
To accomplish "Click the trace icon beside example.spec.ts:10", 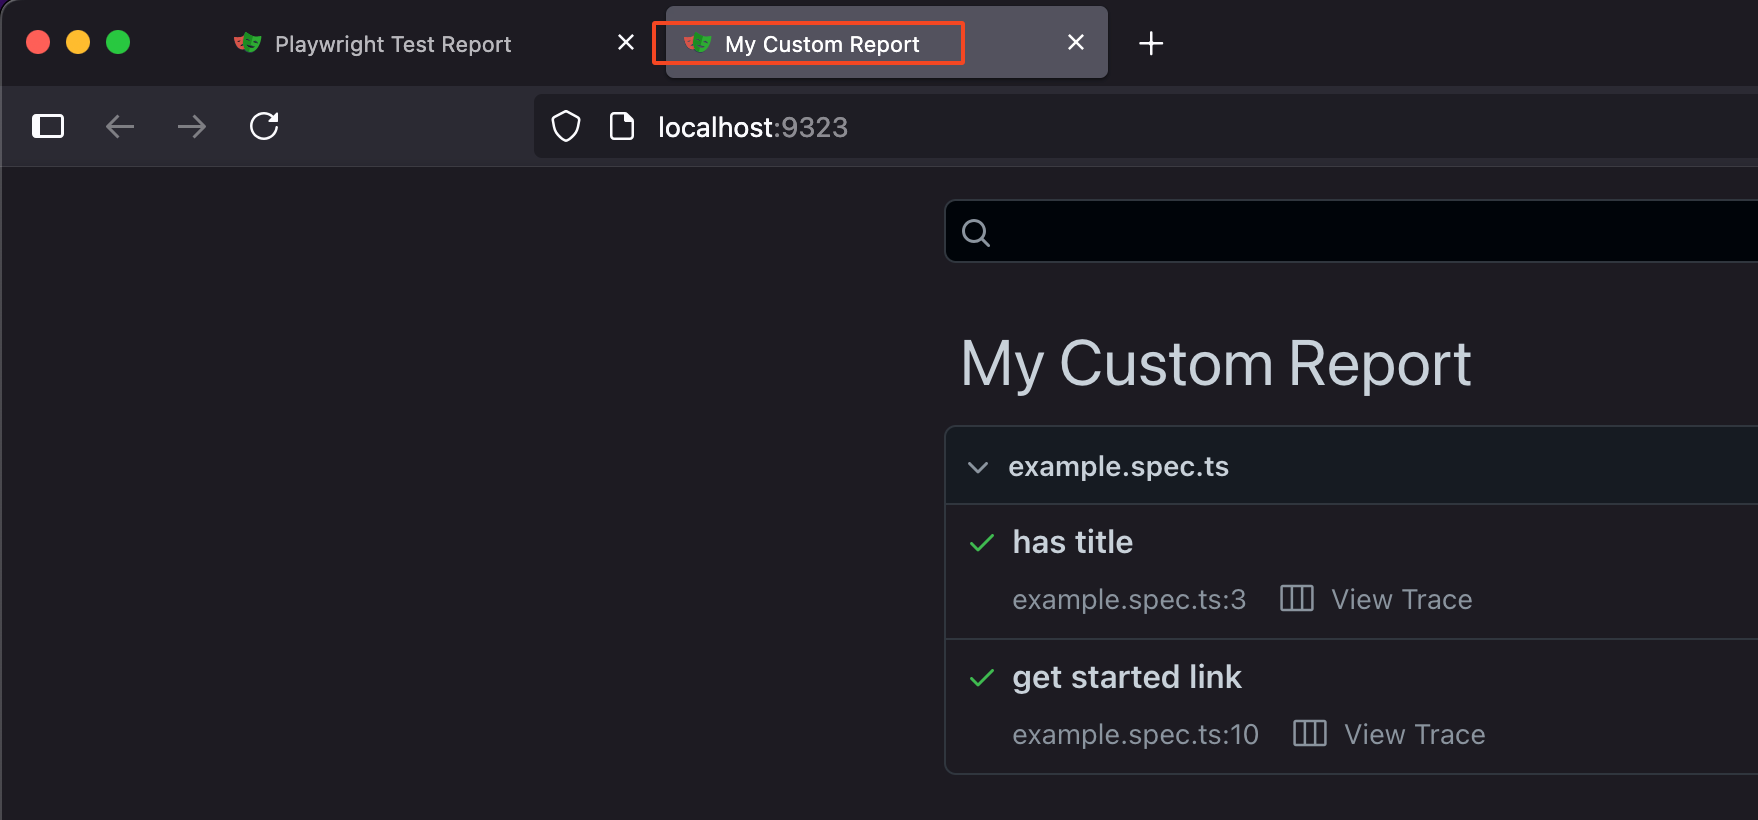I will click(1310, 733).
